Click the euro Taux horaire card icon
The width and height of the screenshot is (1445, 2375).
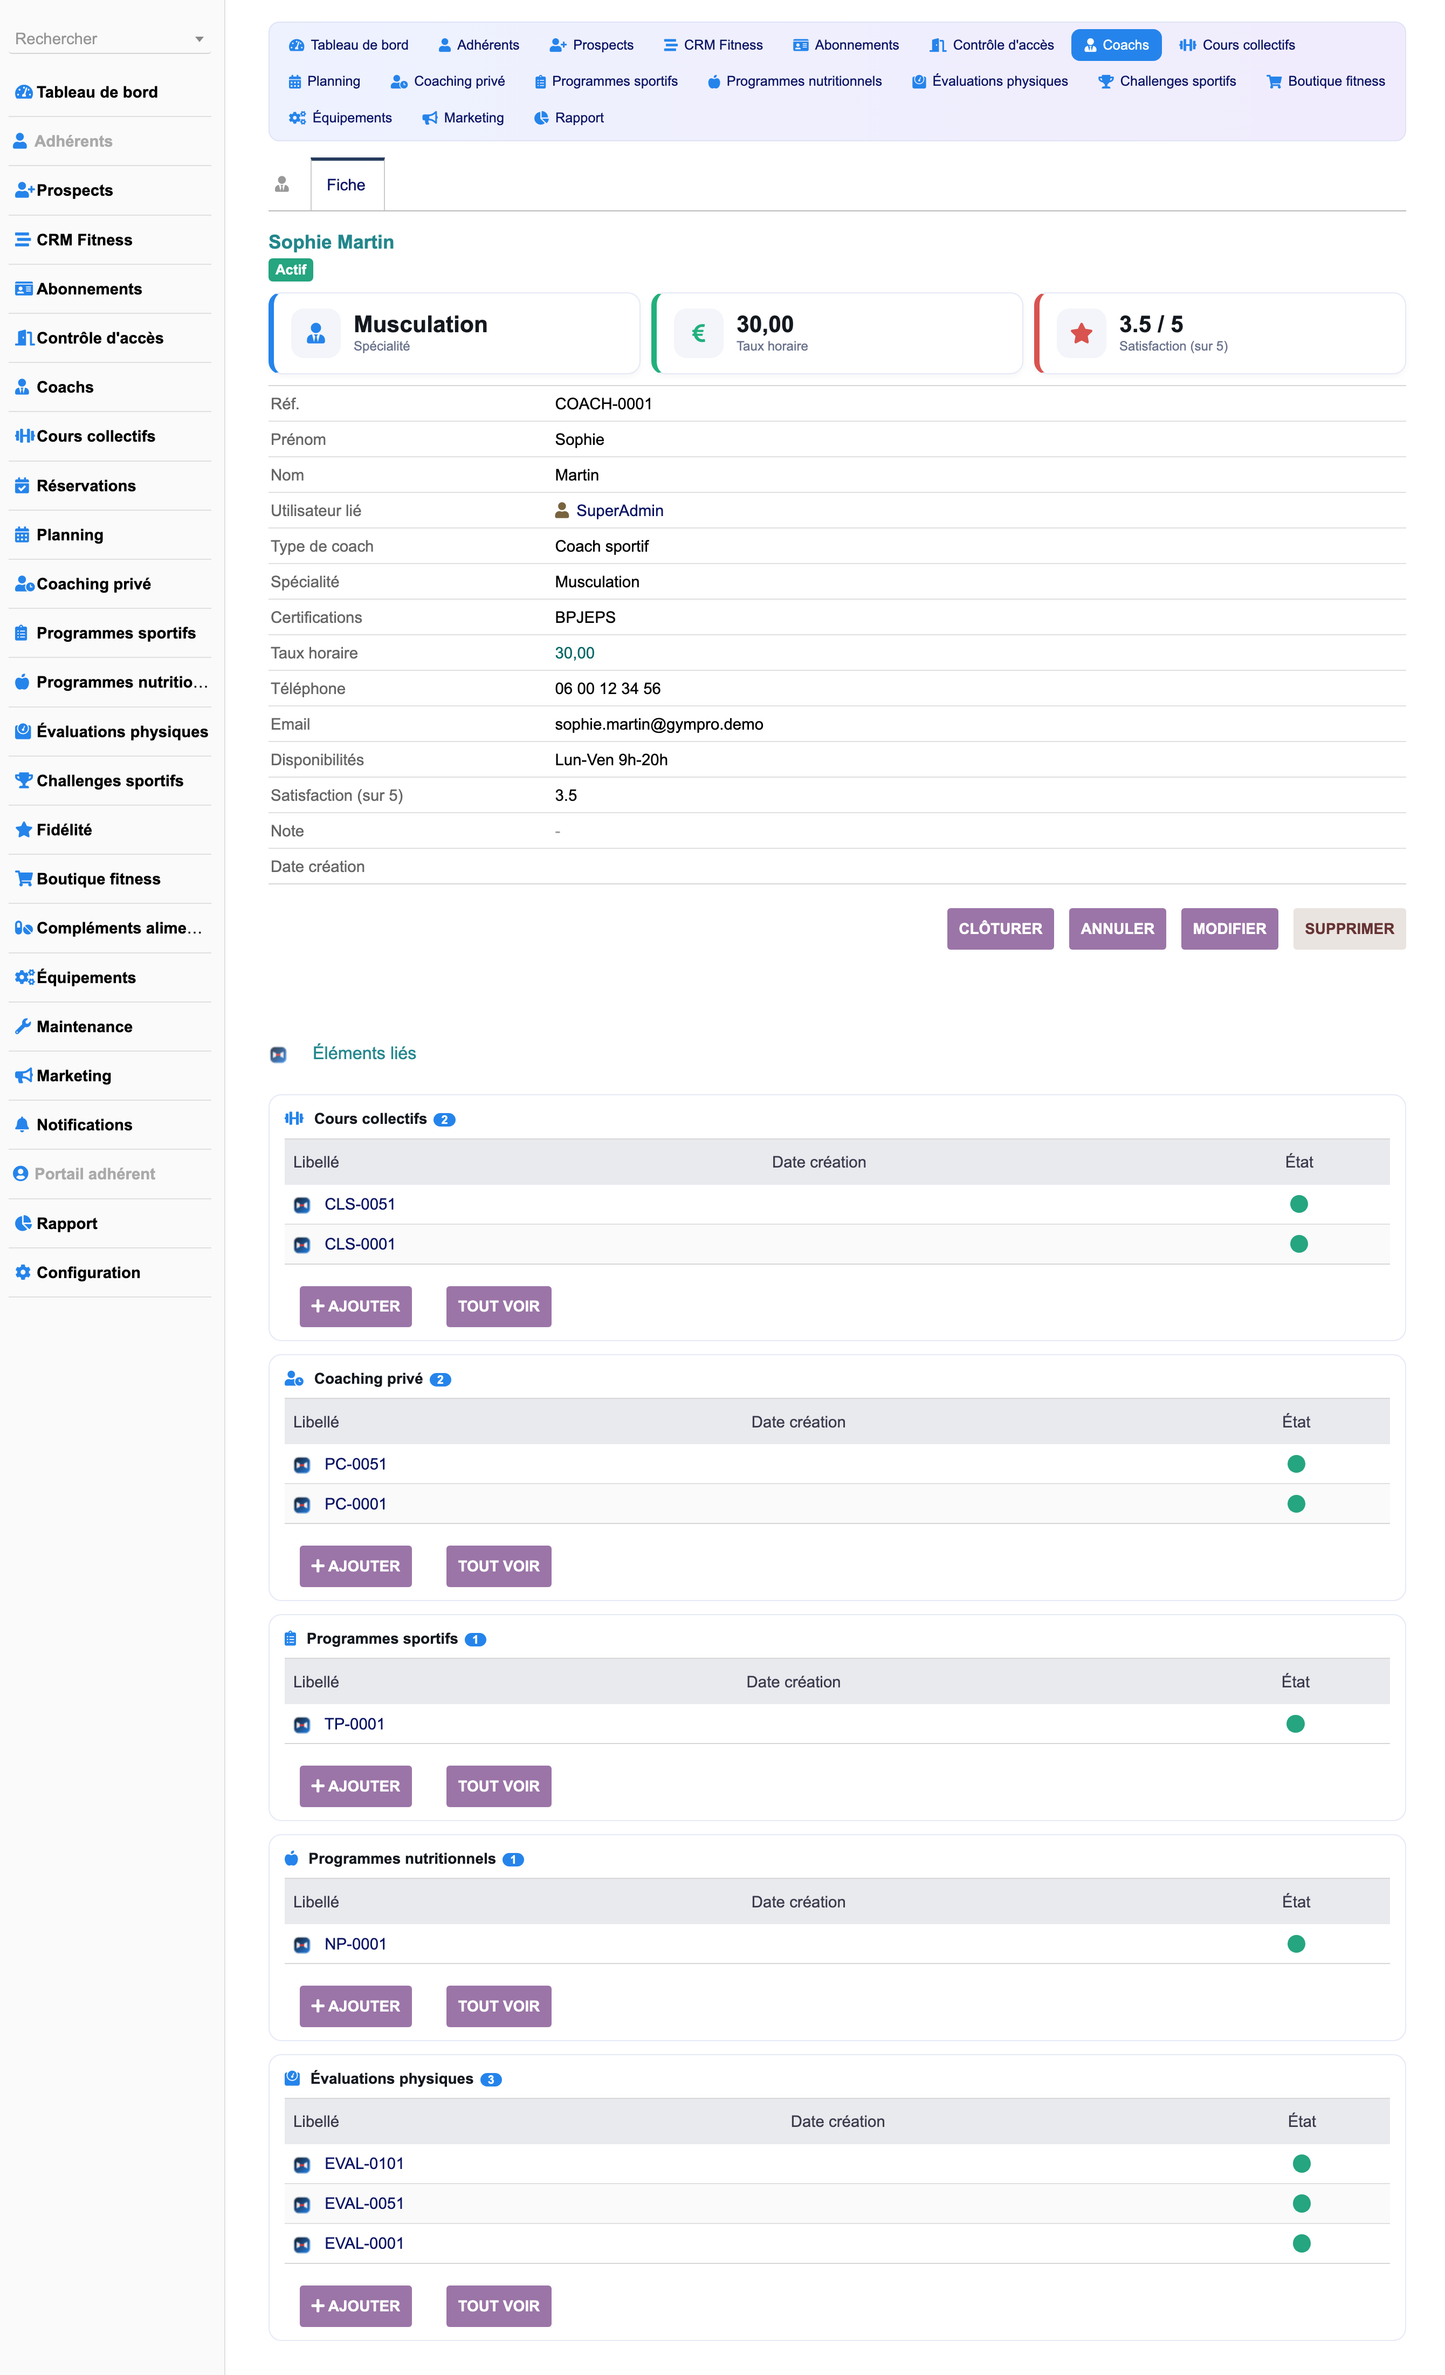point(698,333)
